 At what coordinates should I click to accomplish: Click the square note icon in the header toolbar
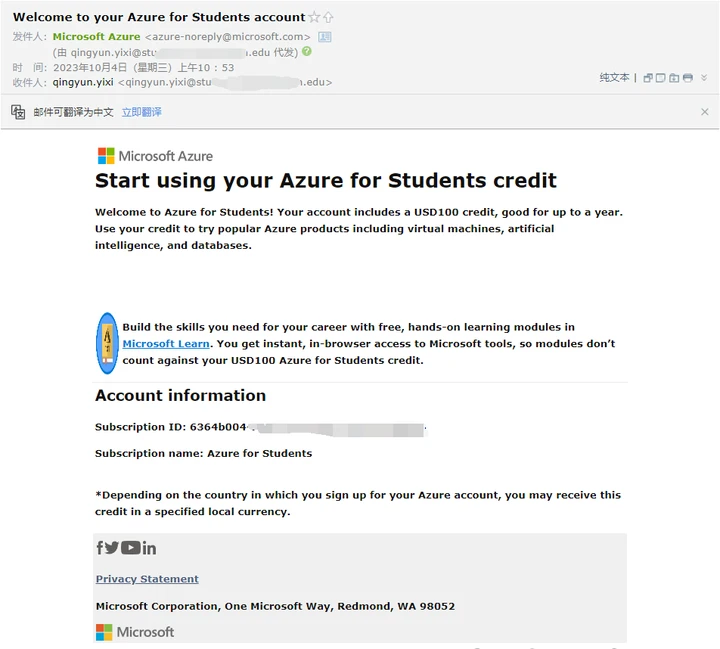pyautogui.click(x=660, y=78)
